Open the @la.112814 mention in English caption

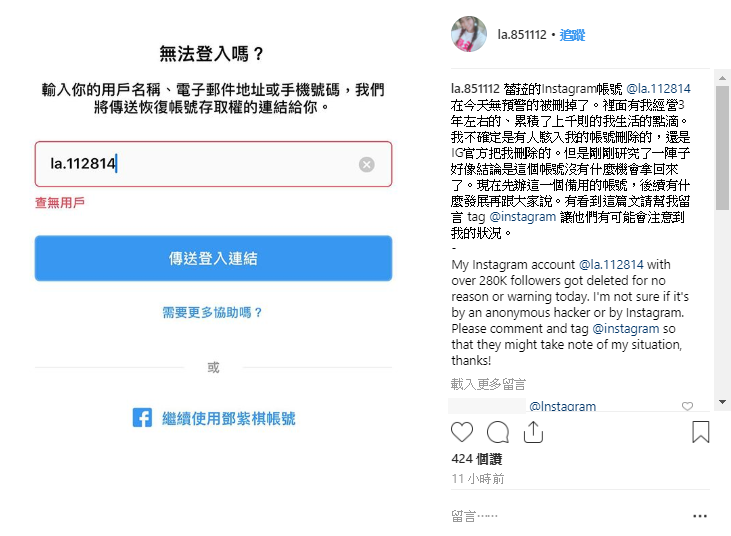[611, 265]
